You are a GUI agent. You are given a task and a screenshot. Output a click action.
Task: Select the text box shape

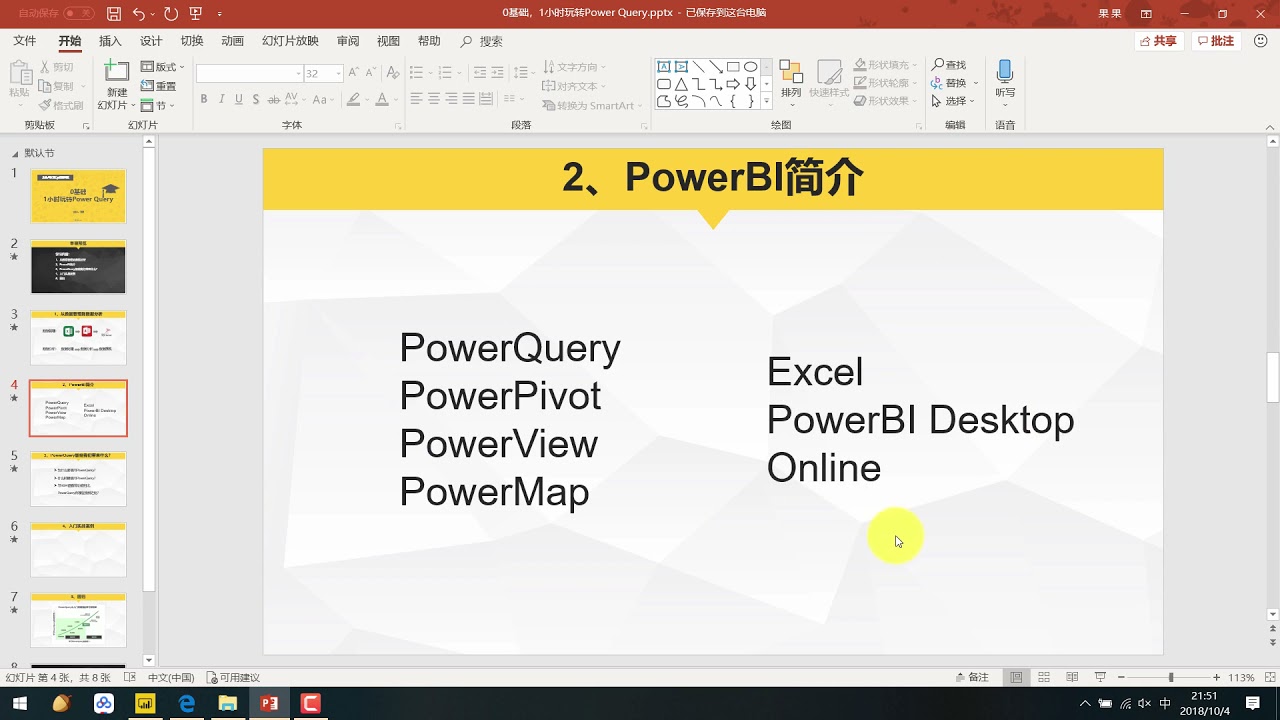click(664, 67)
